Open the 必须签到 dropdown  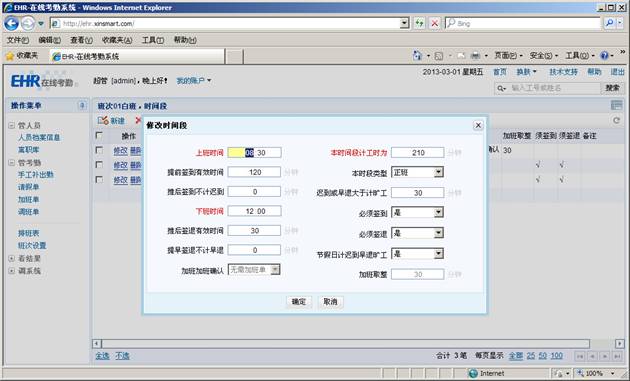(x=439, y=212)
